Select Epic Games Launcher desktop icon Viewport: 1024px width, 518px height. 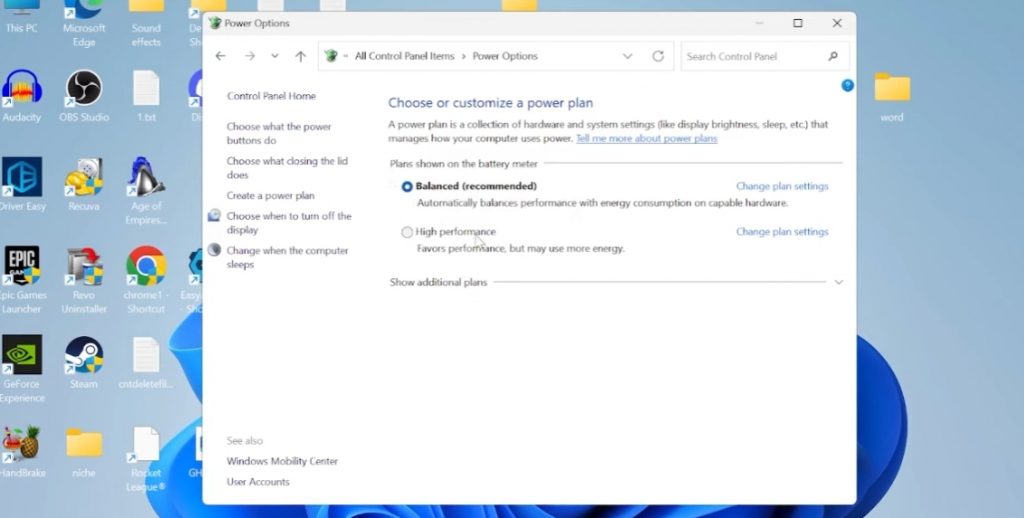click(22, 279)
